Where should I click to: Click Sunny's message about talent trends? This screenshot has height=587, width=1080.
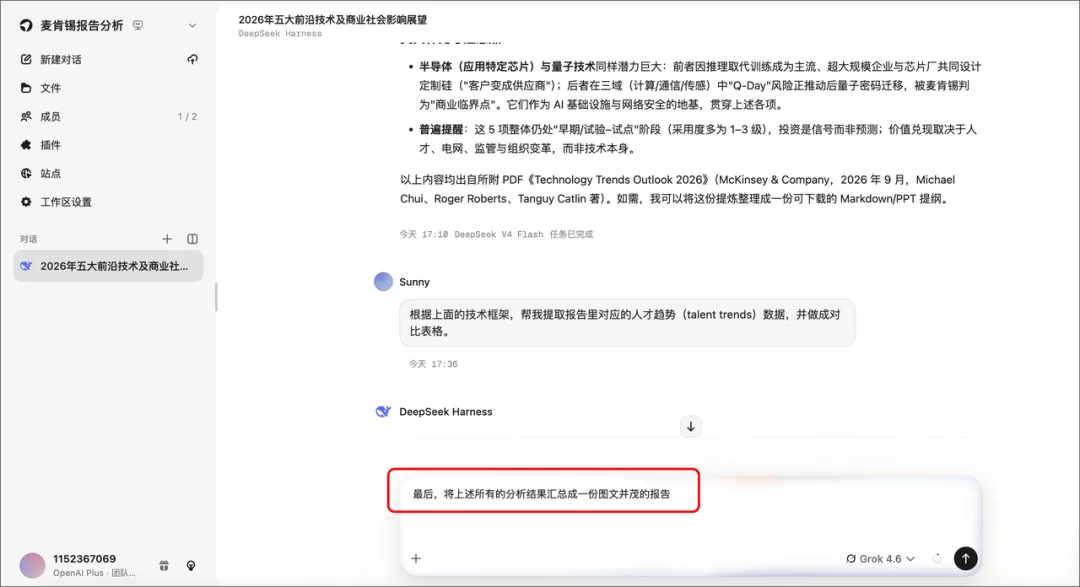(627, 322)
